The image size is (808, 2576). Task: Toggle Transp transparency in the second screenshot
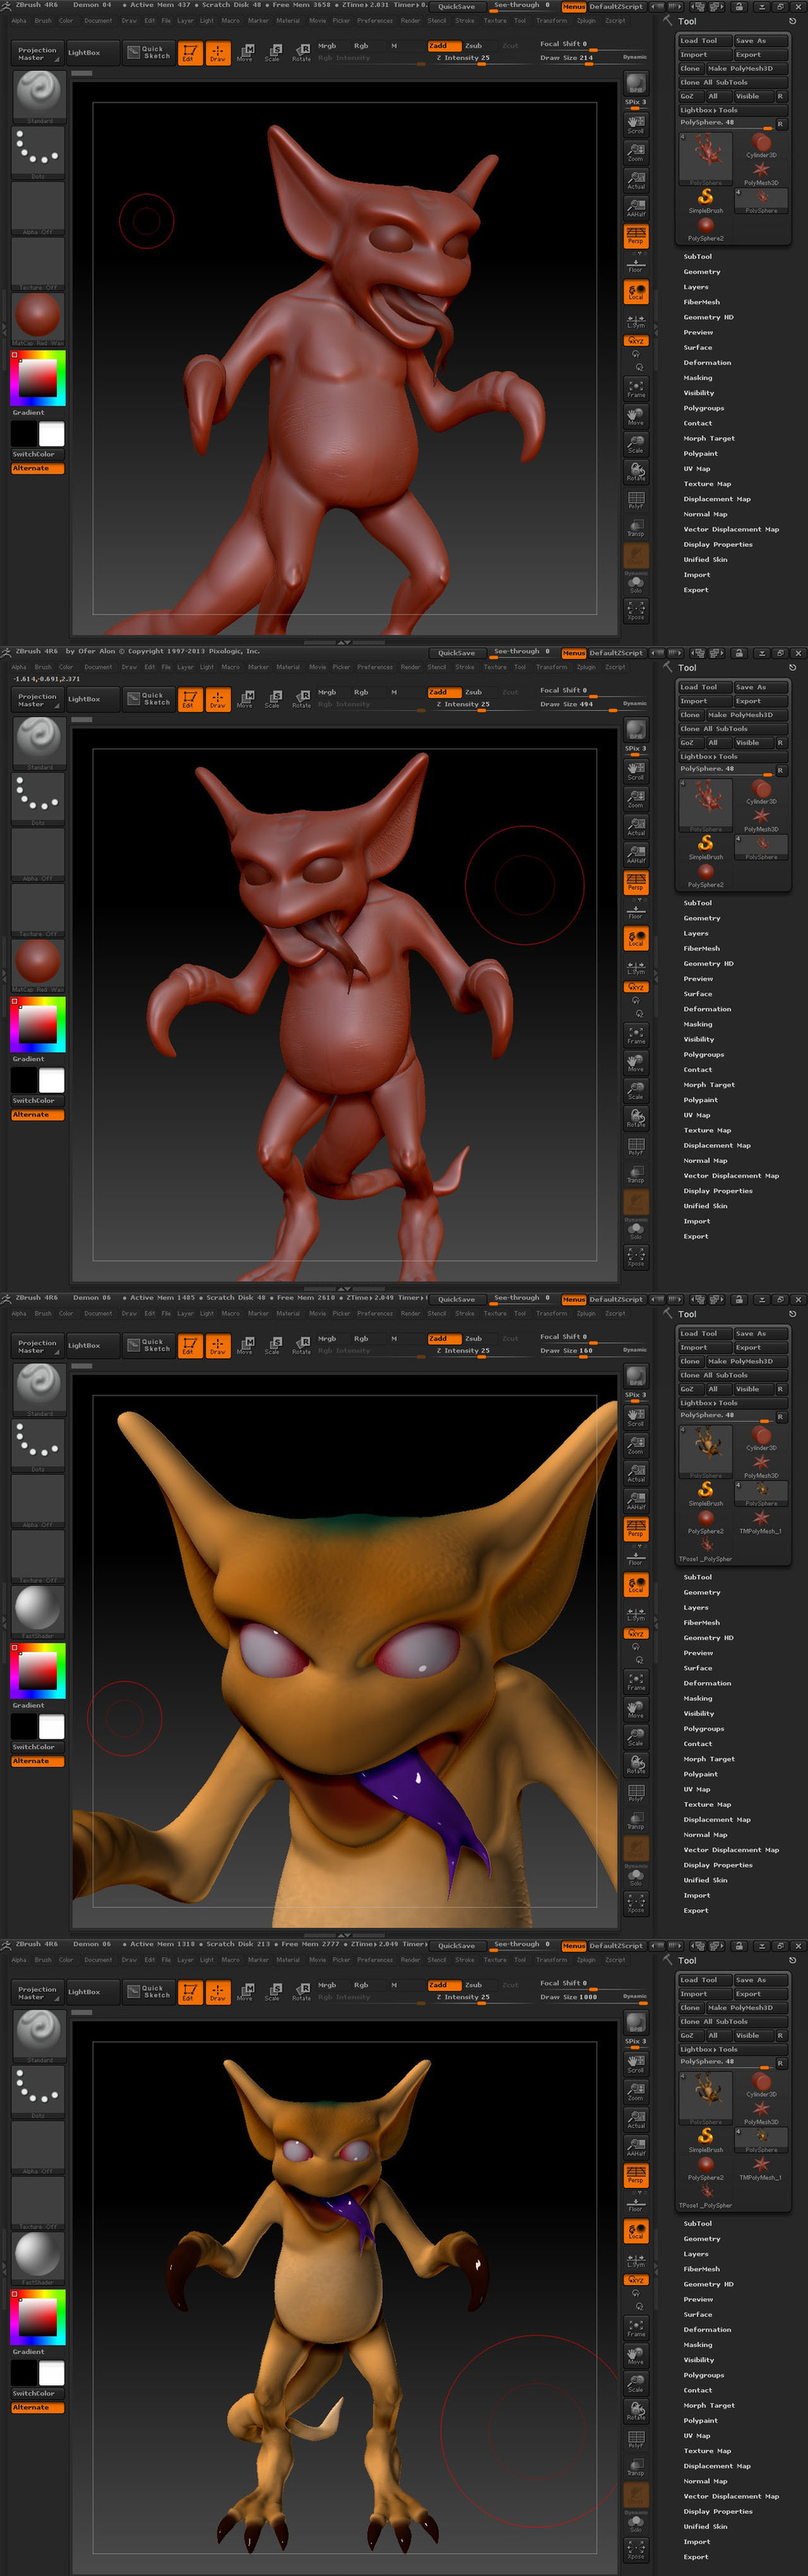click(x=635, y=1173)
